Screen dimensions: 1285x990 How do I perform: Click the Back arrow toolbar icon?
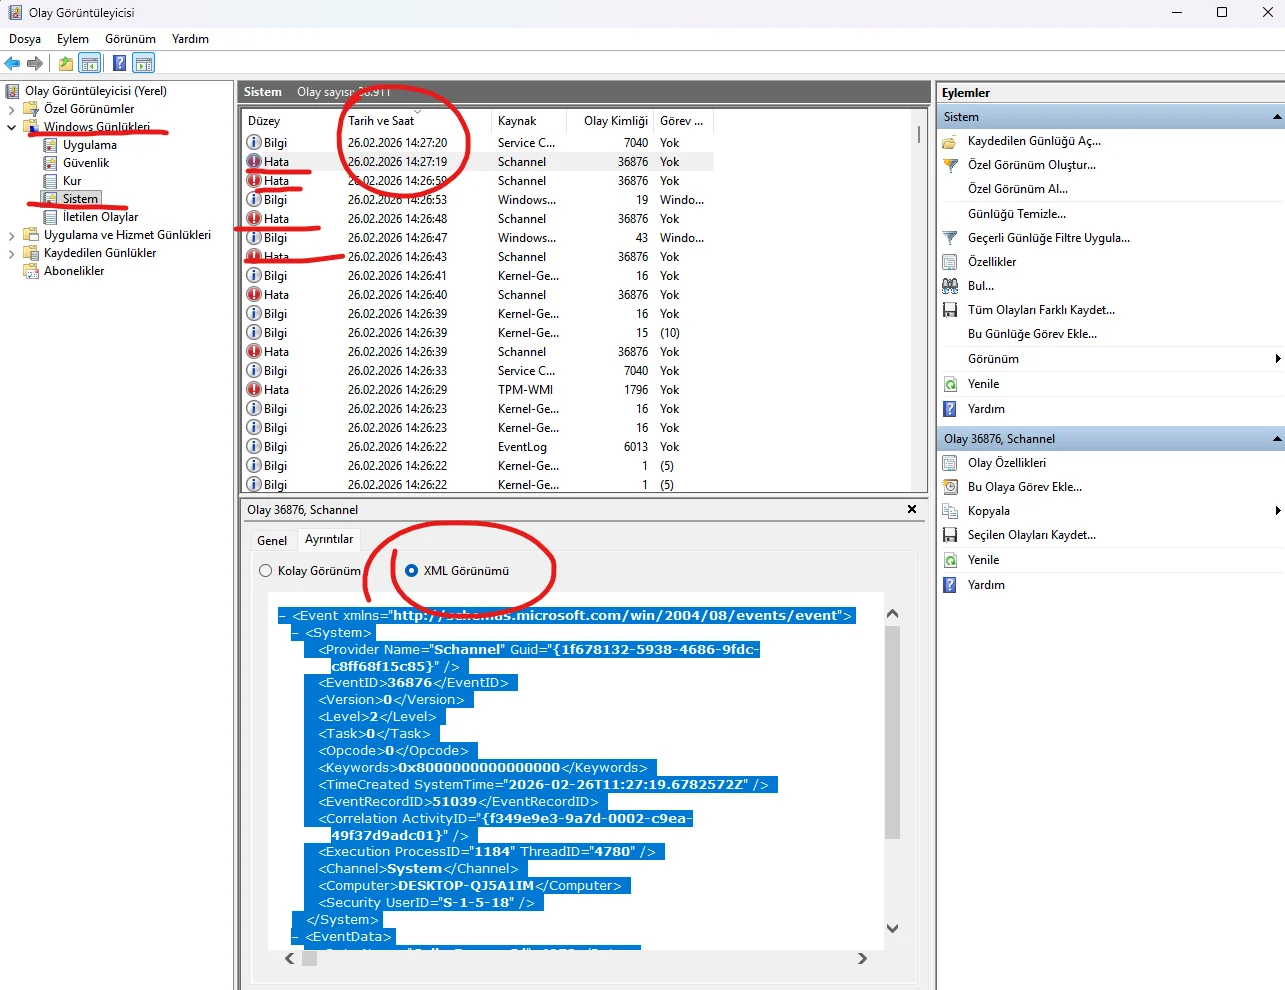click(12, 64)
